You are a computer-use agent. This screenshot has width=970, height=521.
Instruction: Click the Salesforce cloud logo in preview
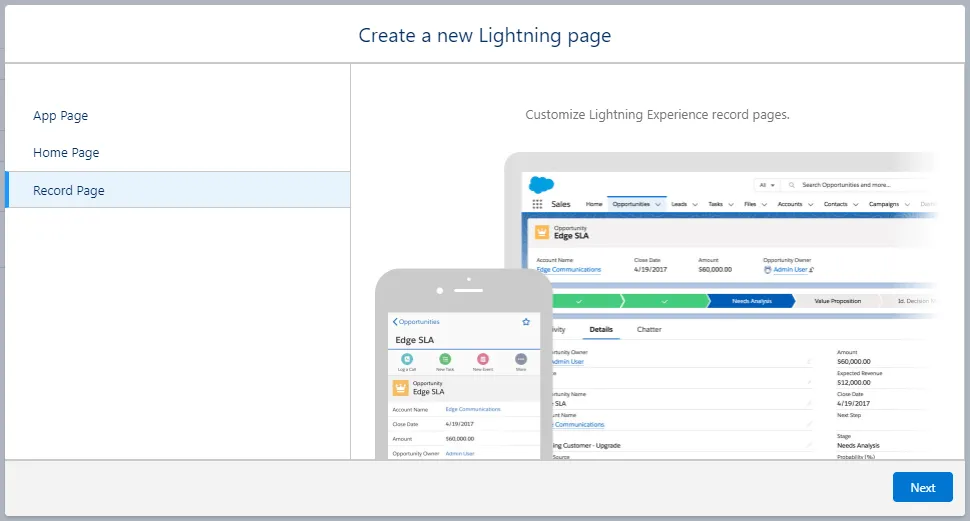click(x=541, y=184)
